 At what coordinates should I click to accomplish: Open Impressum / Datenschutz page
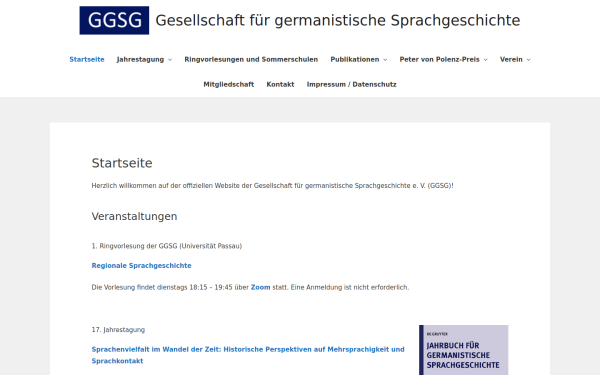(351, 84)
